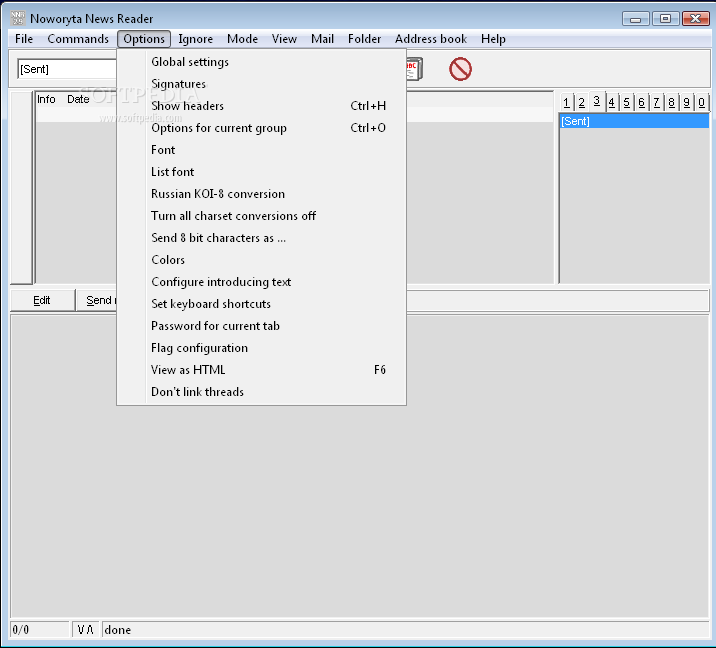This screenshot has width=716, height=648.
Task: Choose Password for current tab
Action: click(262, 326)
